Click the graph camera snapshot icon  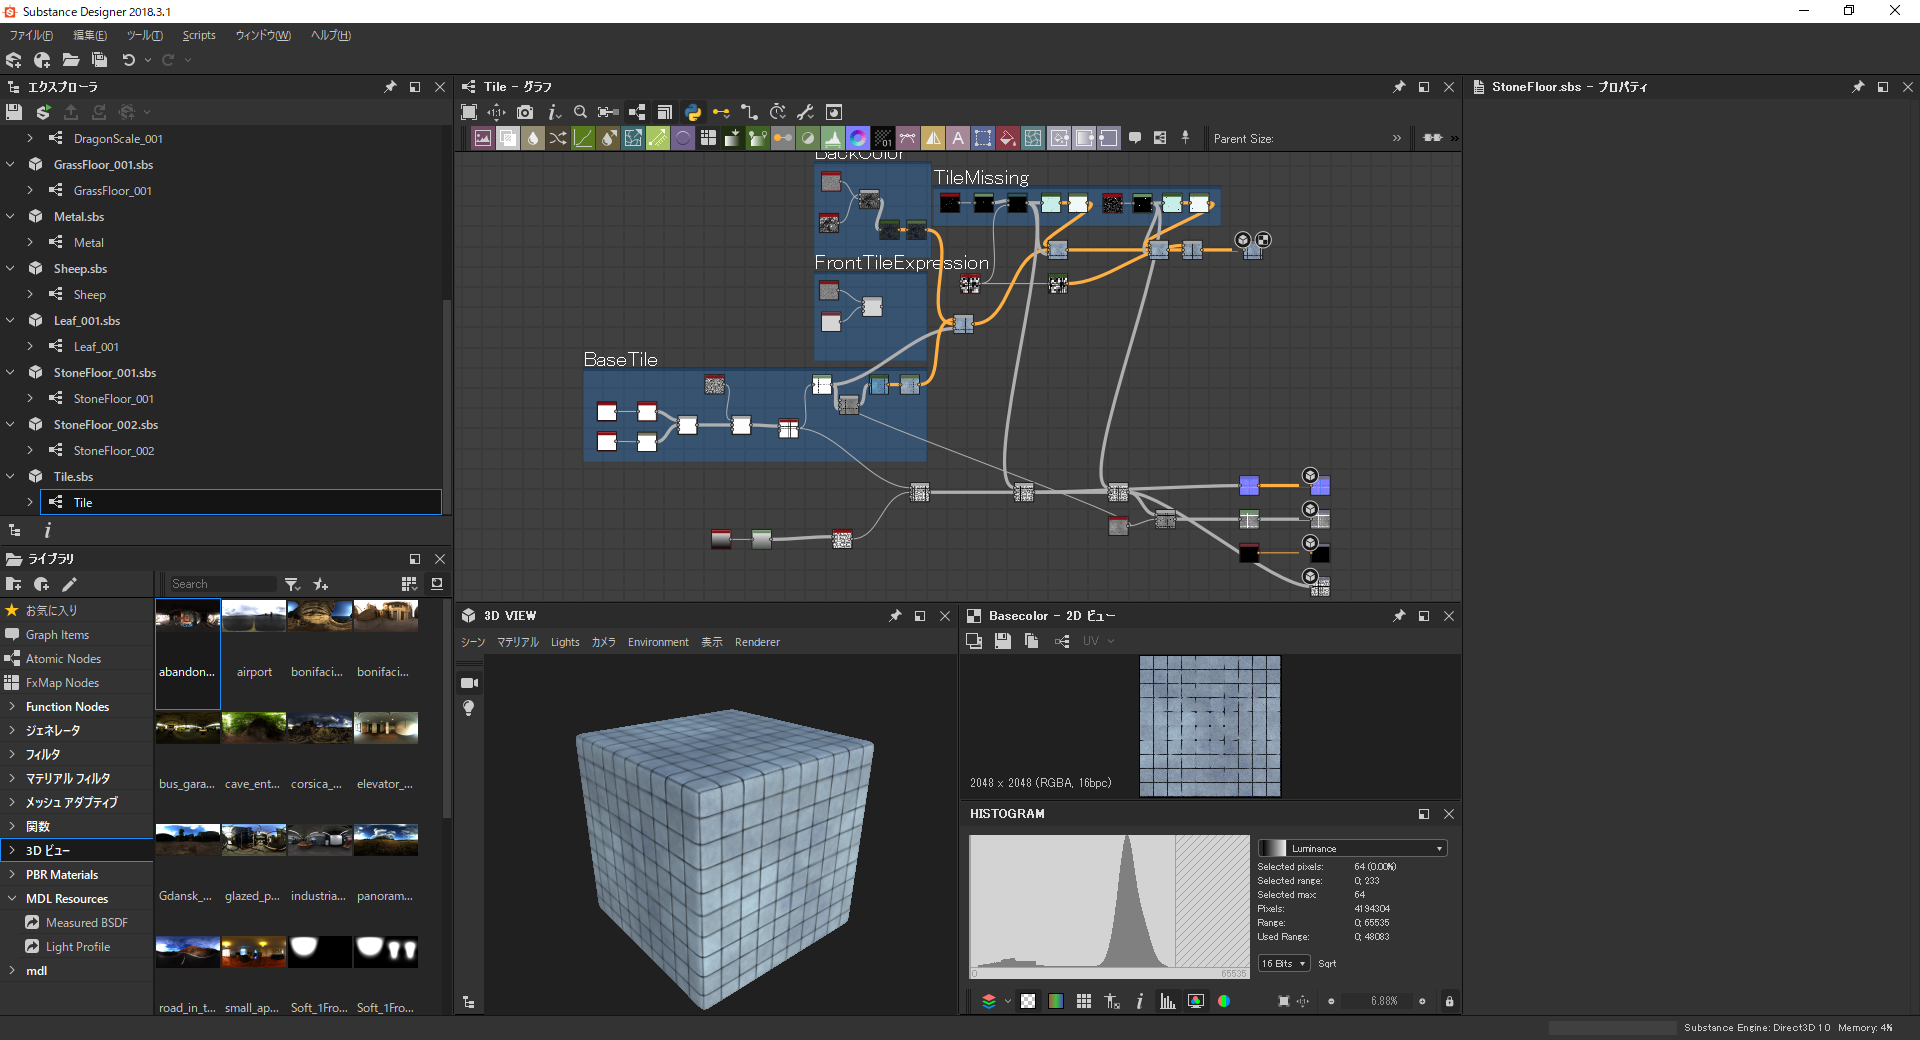click(525, 112)
